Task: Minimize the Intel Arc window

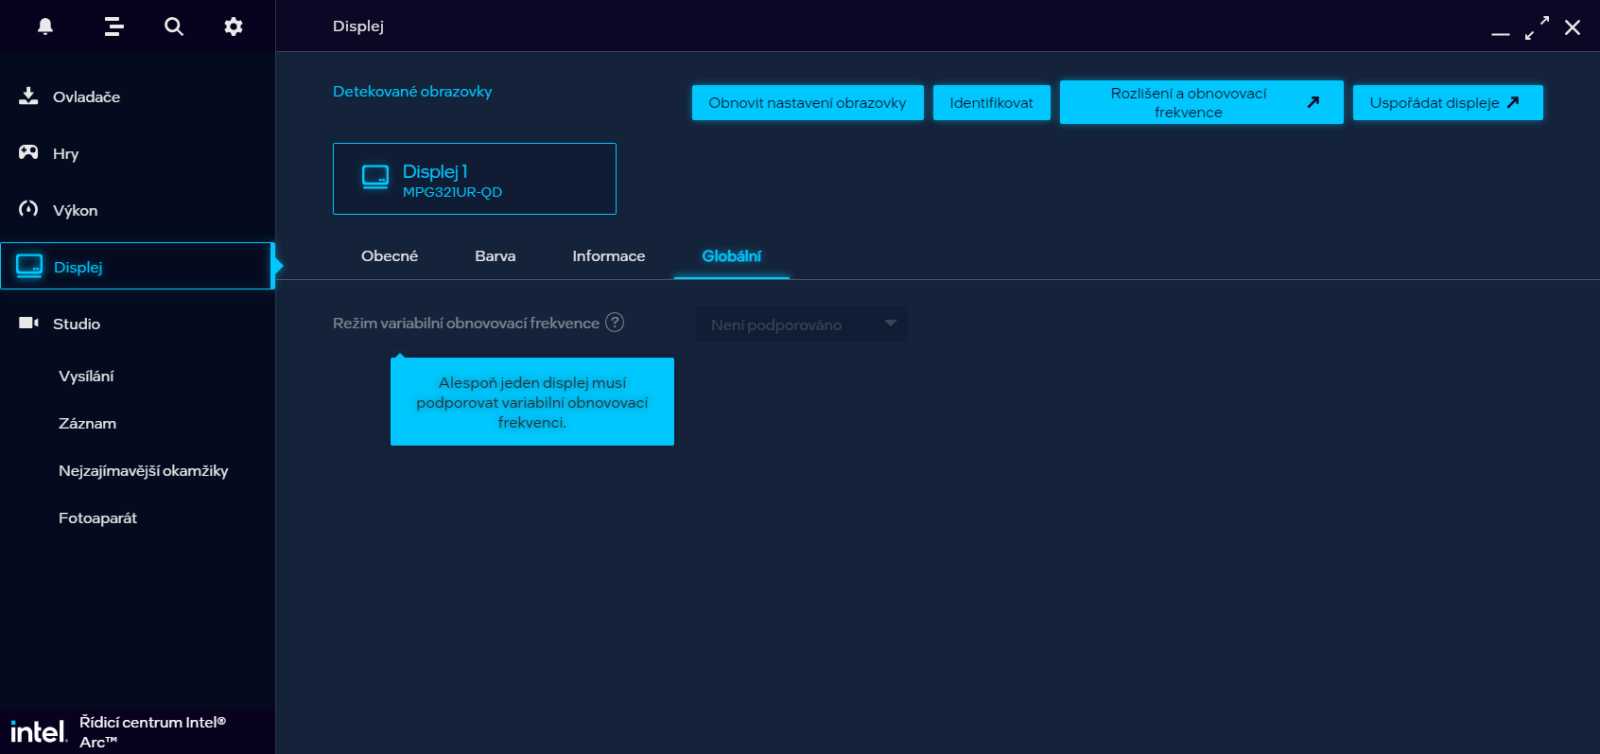Action: [1500, 33]
